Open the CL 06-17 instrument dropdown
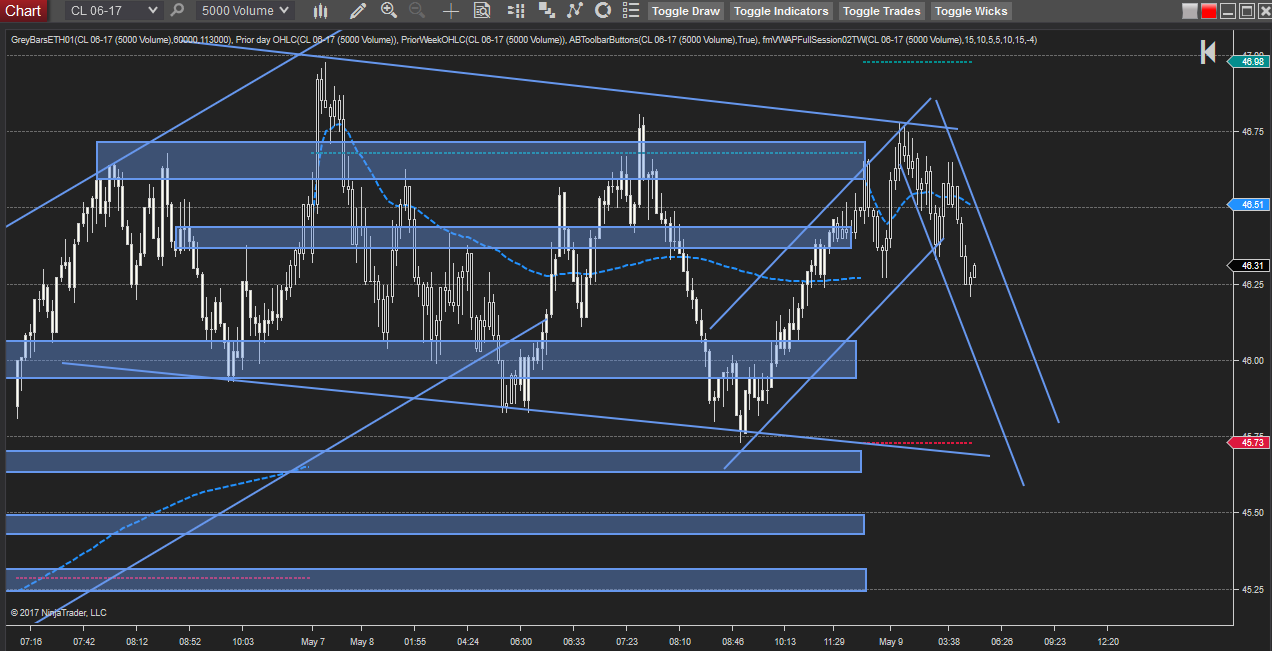Viewport: 1272px width, 651px height. (113, 10)
